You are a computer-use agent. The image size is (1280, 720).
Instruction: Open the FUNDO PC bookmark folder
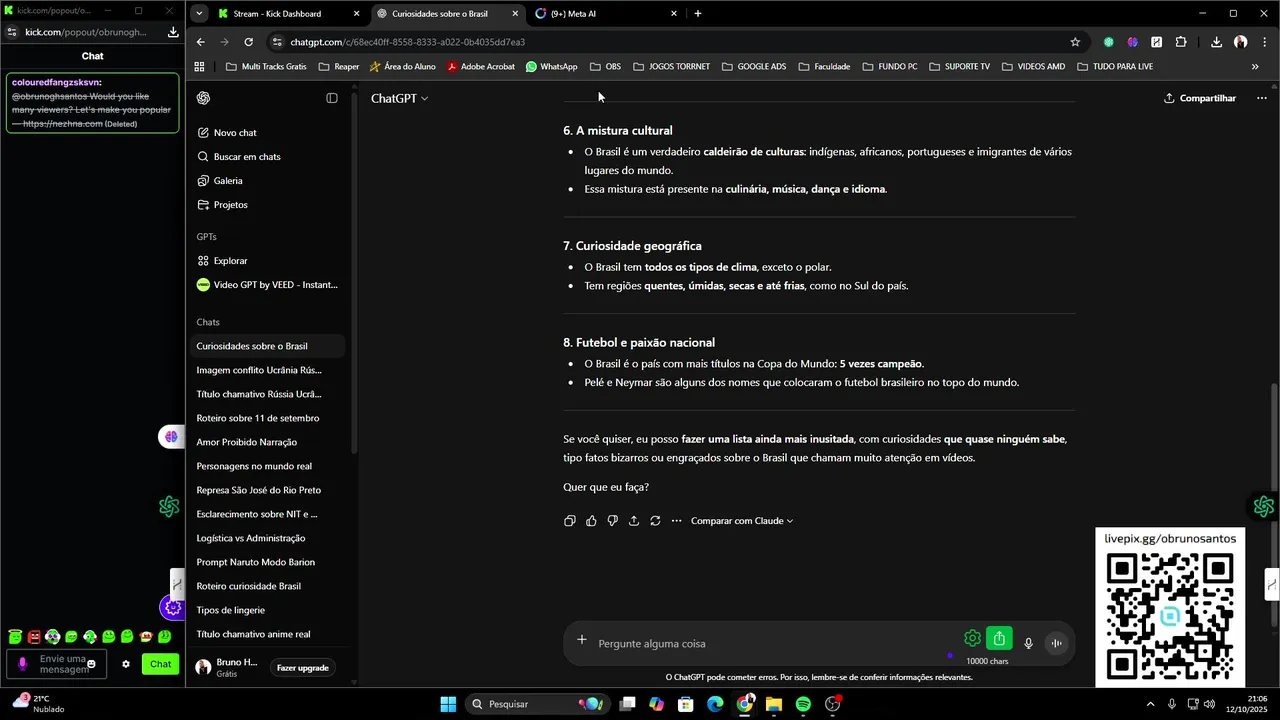[x=889, y=67]
